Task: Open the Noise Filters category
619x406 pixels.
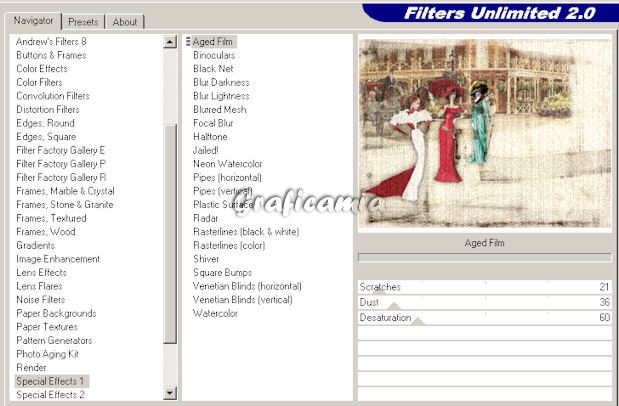Action: (x=40, y=300)
